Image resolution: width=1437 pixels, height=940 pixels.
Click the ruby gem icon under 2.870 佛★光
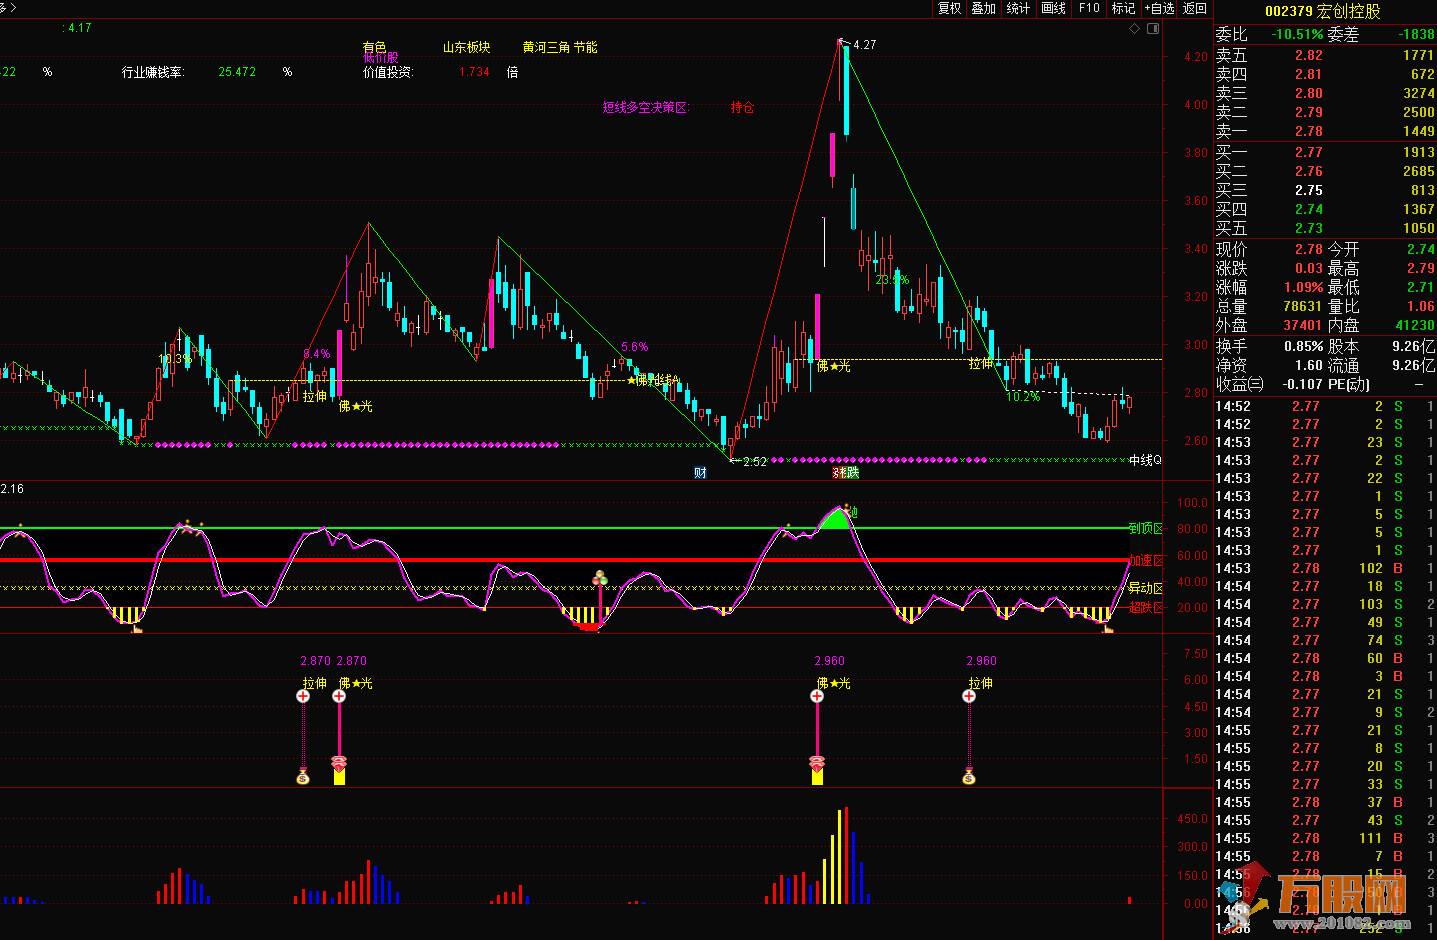click(339, 763)
